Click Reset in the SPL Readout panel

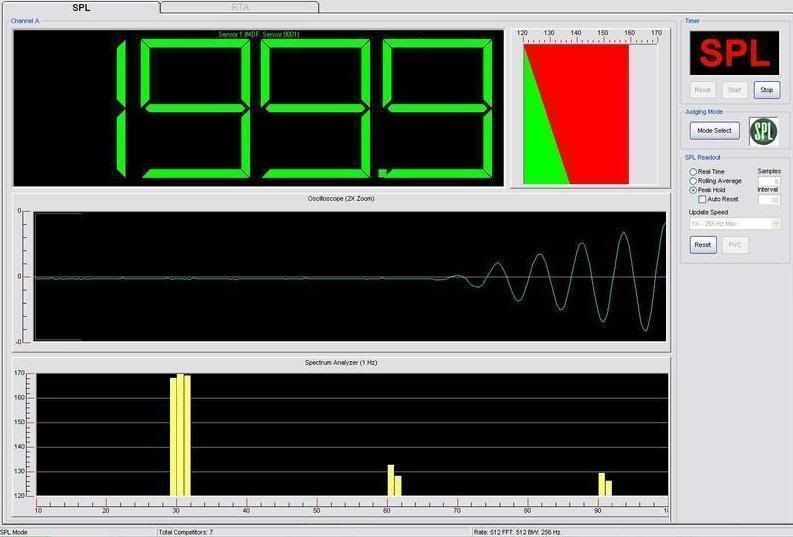703,245
